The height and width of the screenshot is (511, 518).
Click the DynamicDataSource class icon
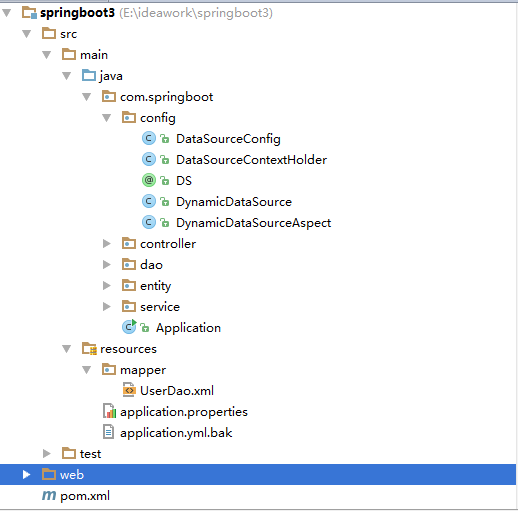pyautogui.click(x=149, y=201)
